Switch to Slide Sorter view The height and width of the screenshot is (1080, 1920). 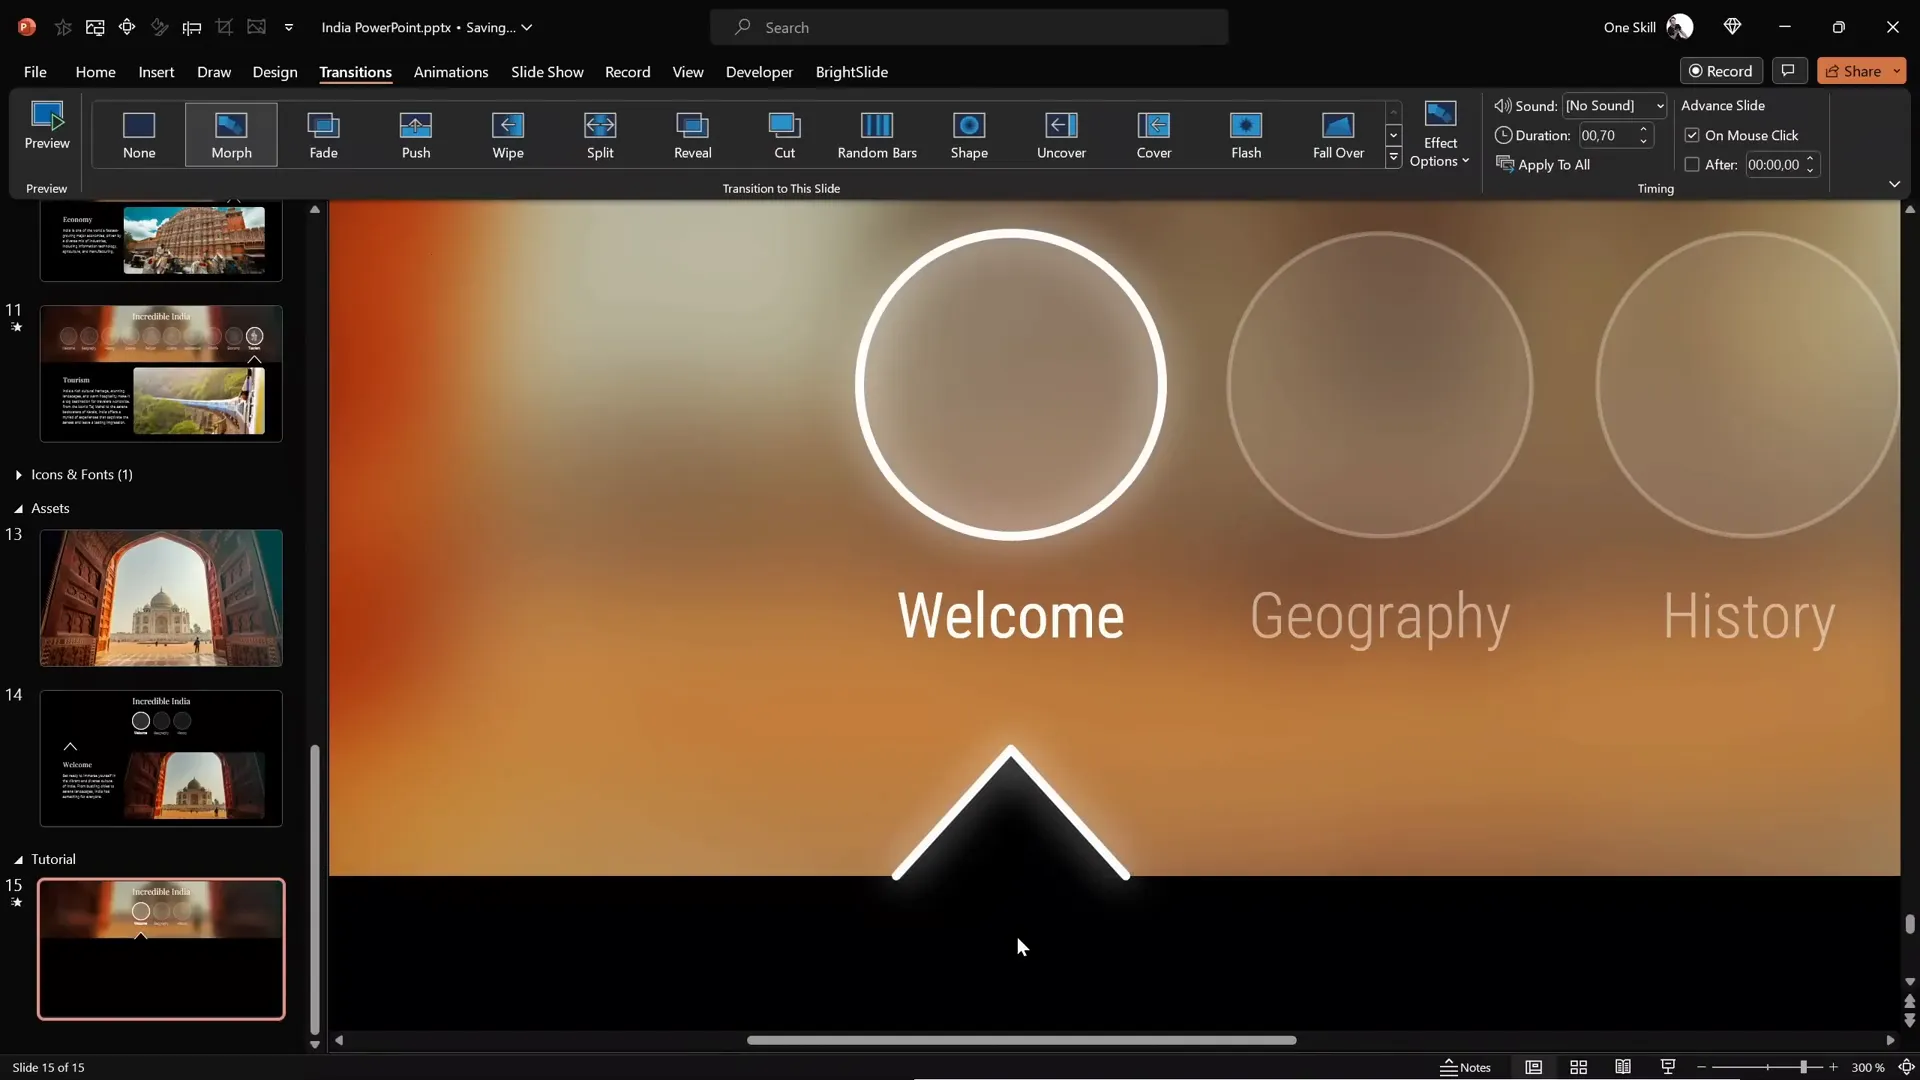point(1579,1067)
